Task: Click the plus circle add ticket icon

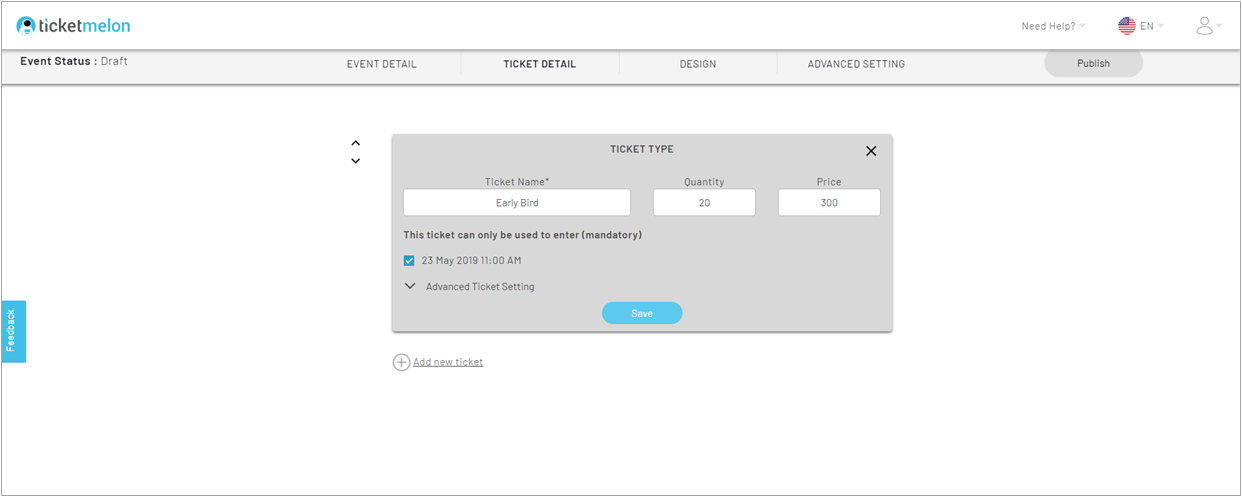Action: 401,362
